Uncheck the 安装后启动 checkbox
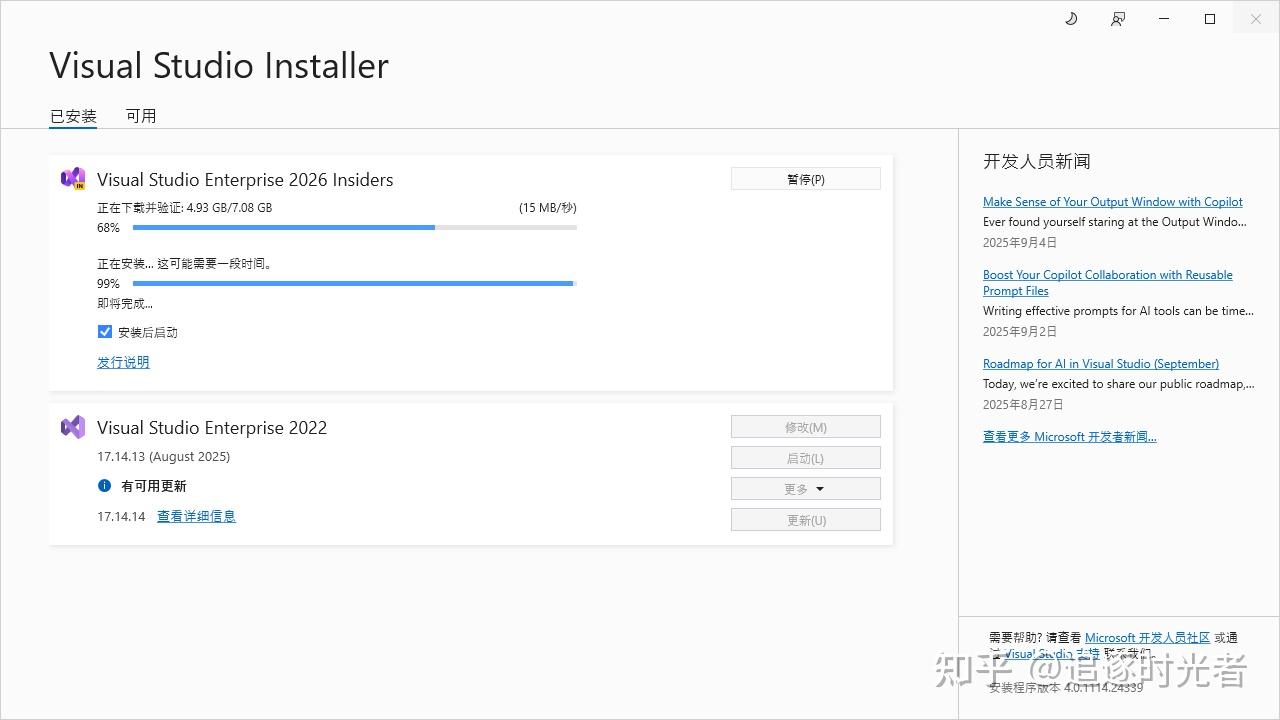This screenshot has height=720, width=1280. [104, 331]
